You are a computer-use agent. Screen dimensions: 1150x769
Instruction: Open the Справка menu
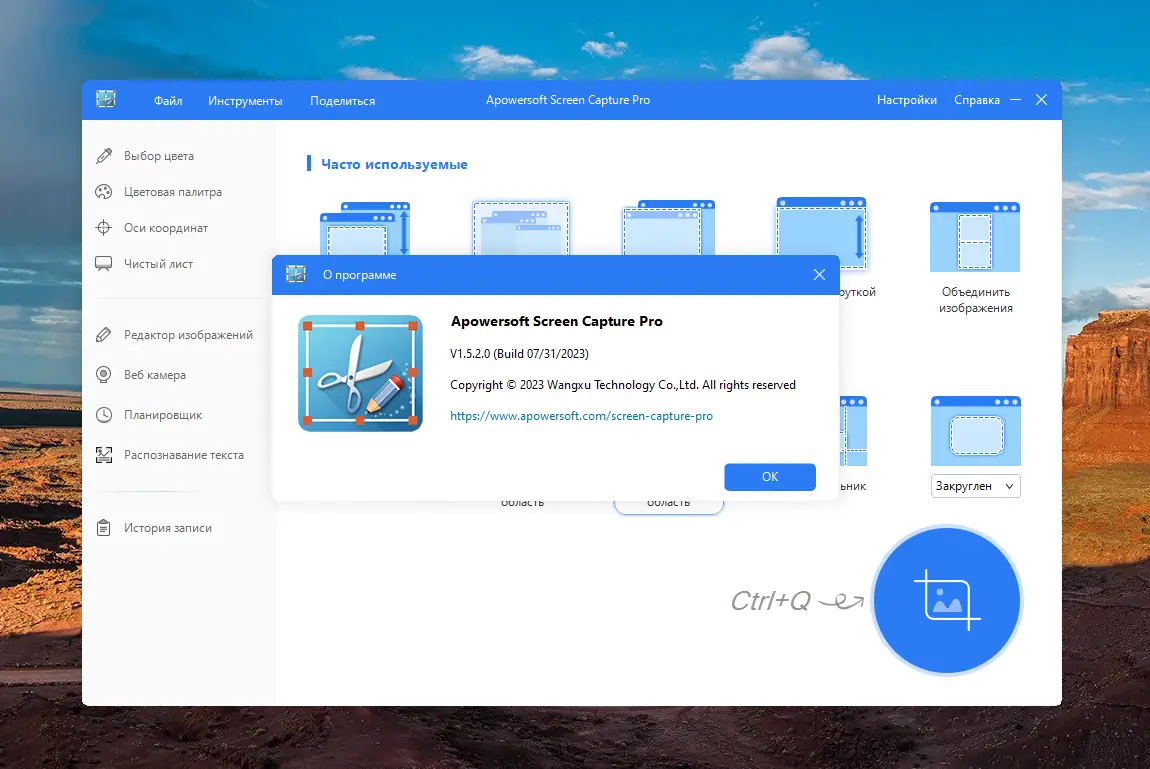[976, 100]
